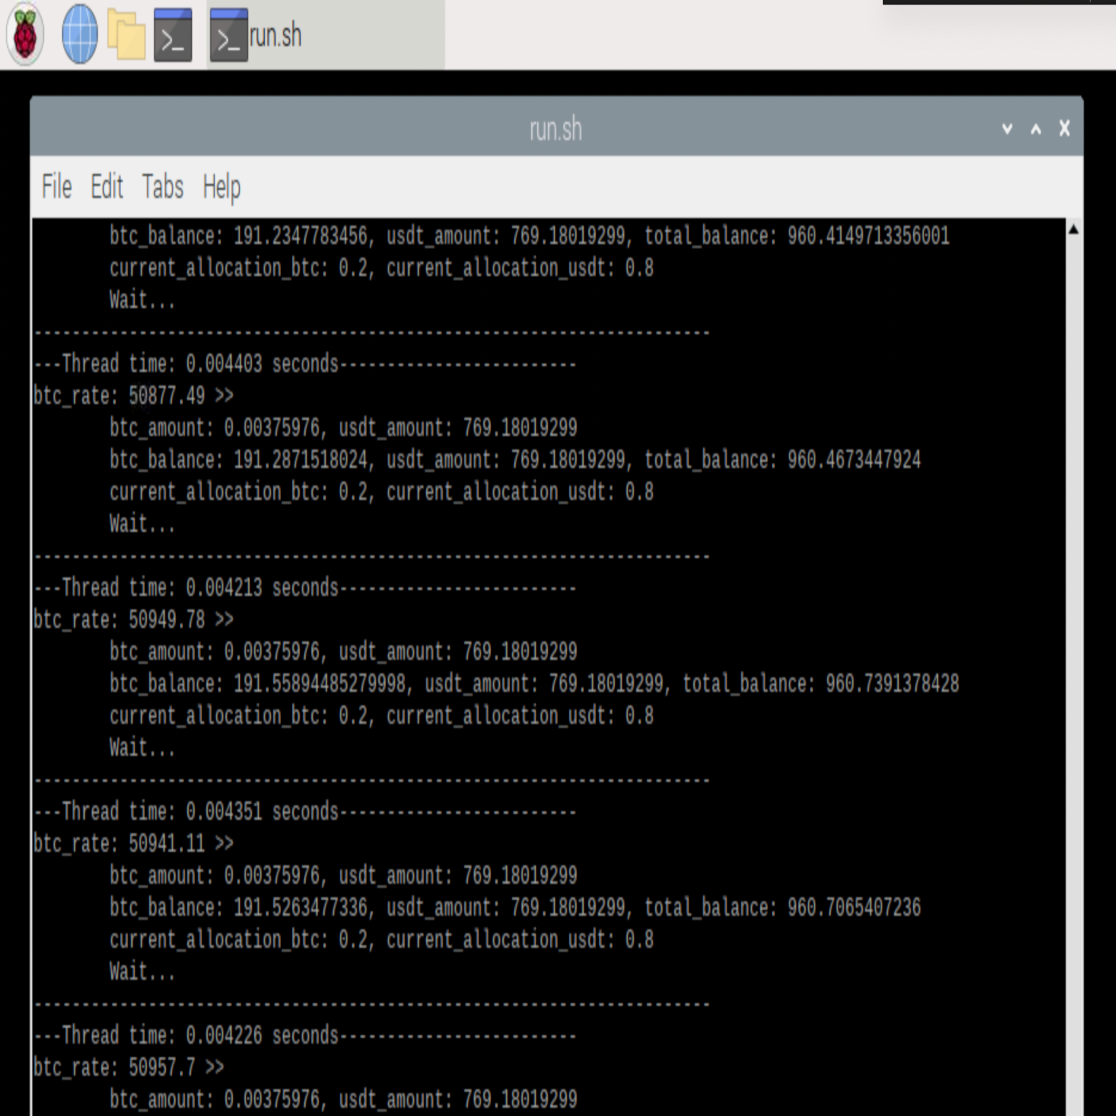Viewport: 1116px width, 1116px height.
Task: Click the text 'btc_rate: 50877.49 >>'
Action: tap(133, 395)
